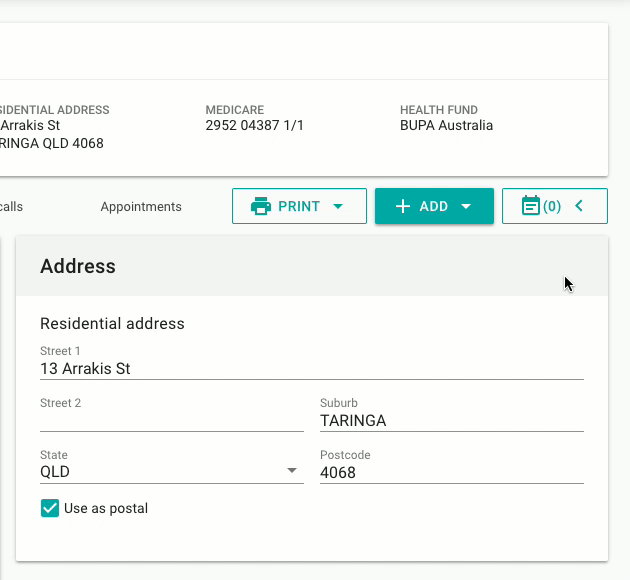Open the State dropdown arrow

coord(292,471)
